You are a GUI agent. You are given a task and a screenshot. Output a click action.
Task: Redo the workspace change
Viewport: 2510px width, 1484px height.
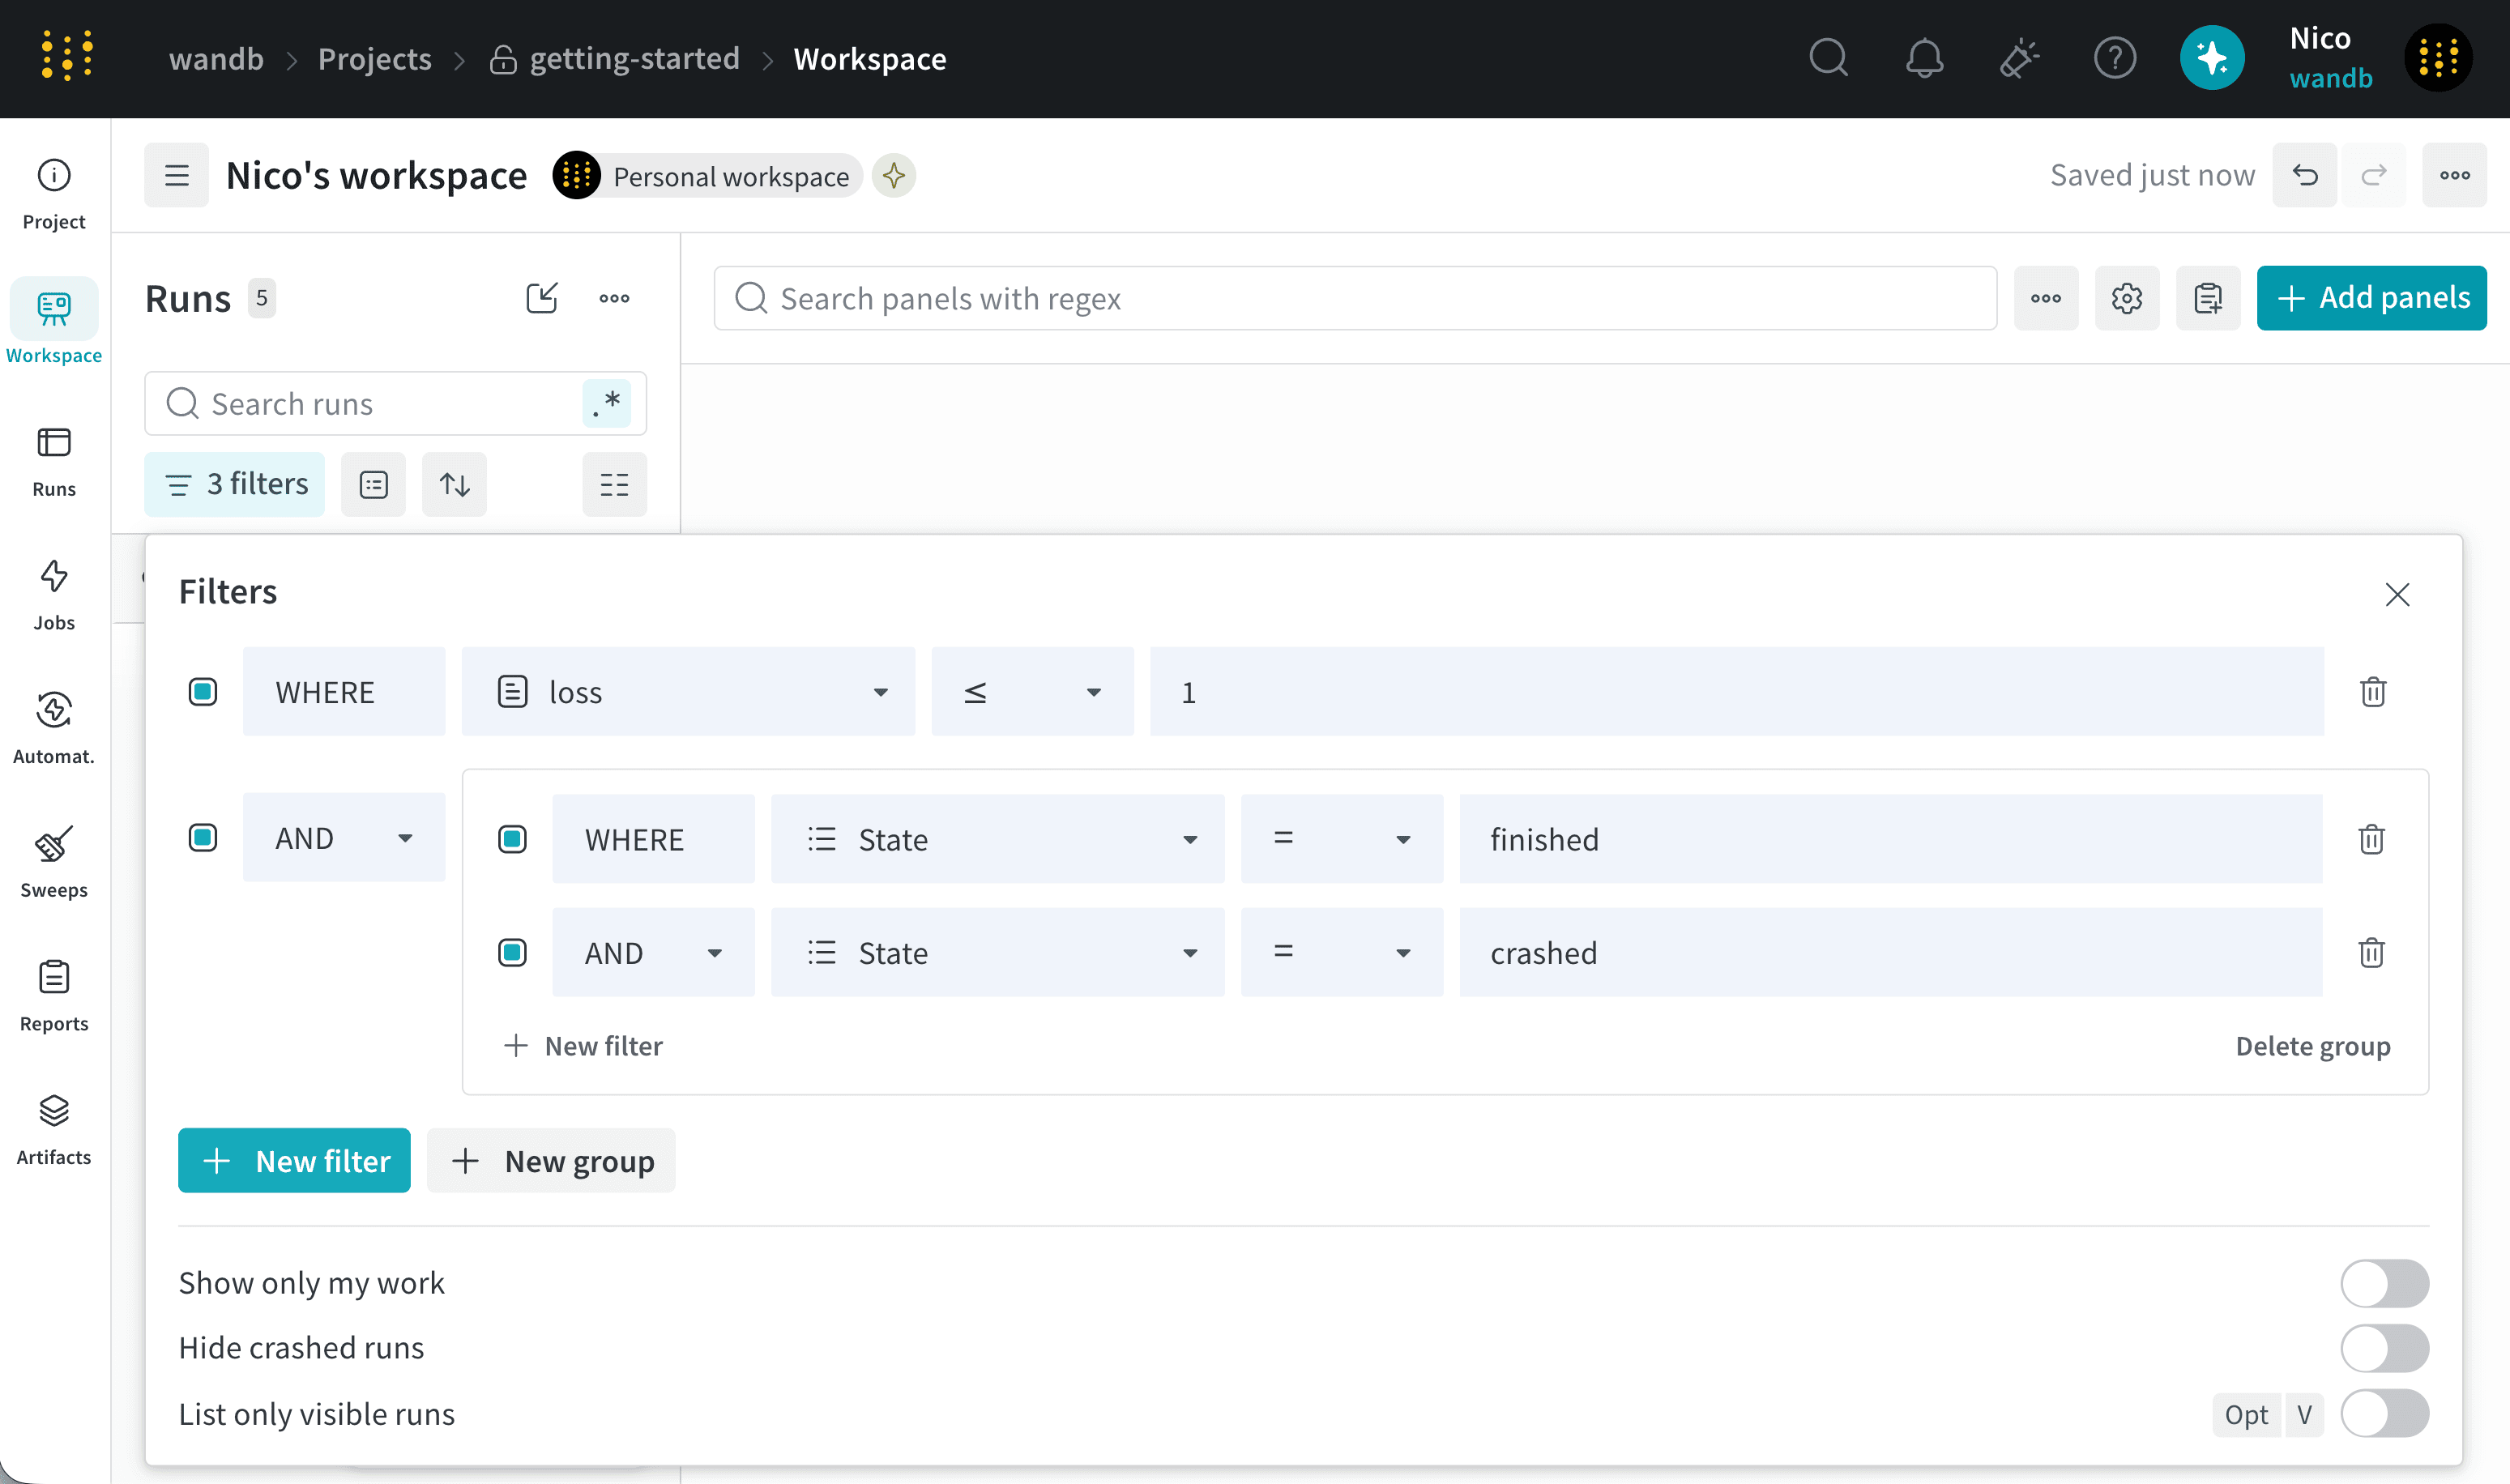coord(2374,176)
